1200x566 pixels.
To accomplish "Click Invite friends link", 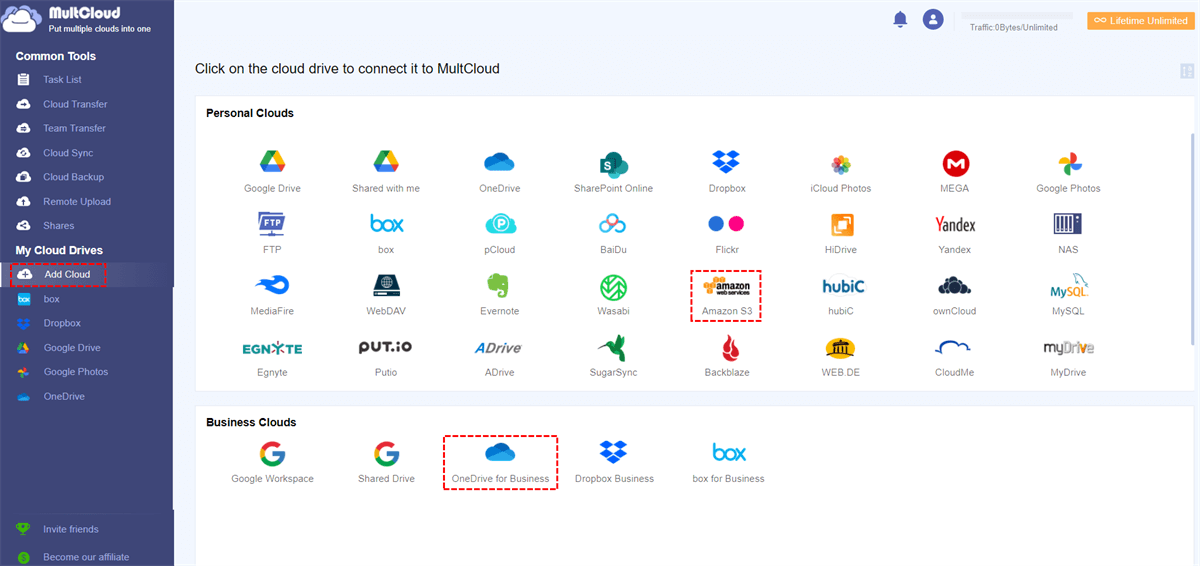I will click(70, 529).
